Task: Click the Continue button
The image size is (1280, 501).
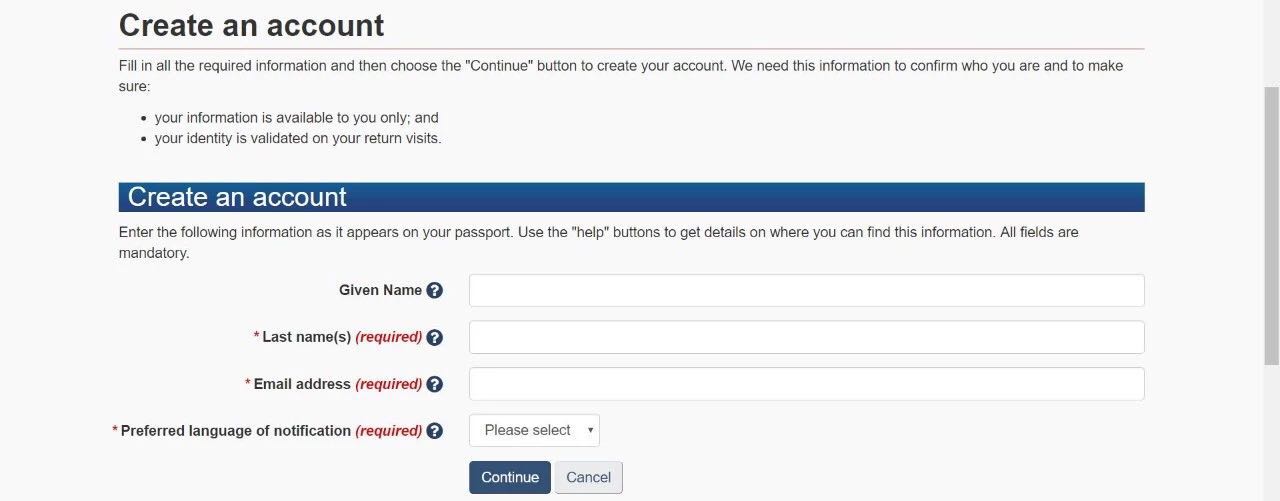Action: tap(510, 477)
